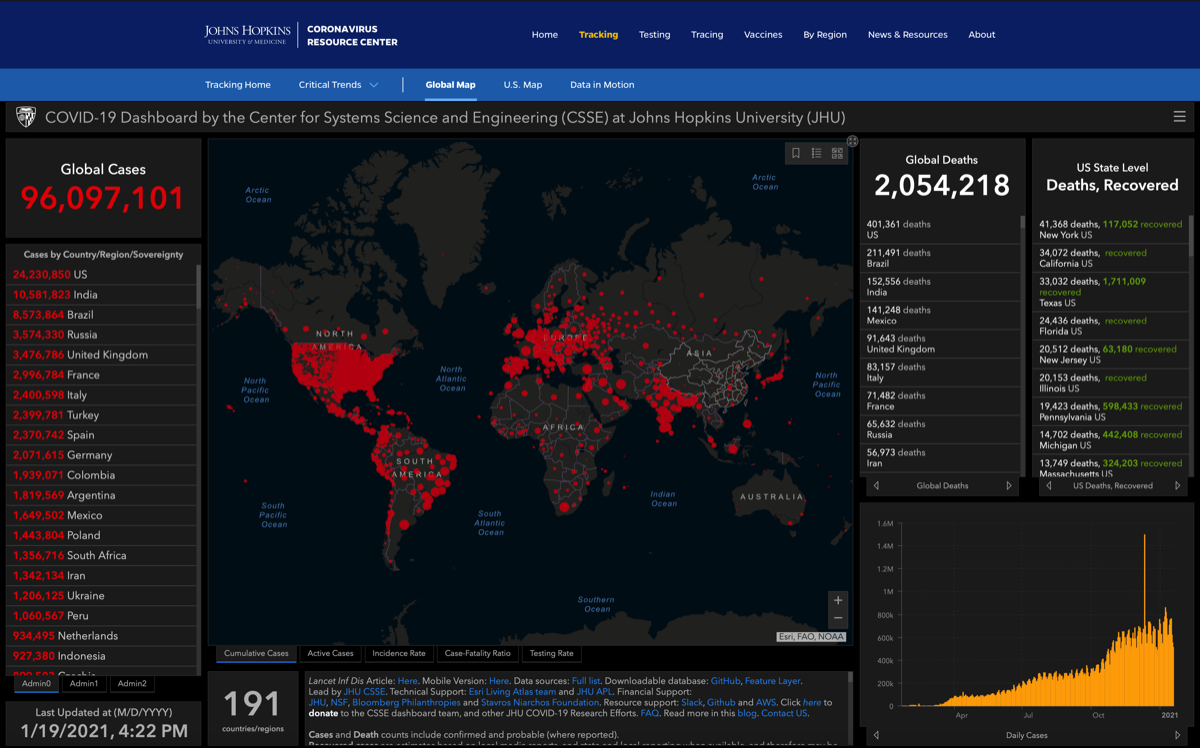Viewport: 1200px width, 748px height.
Task: Go to previous deaths list using left arrow
Action: (x=877, y=486)
